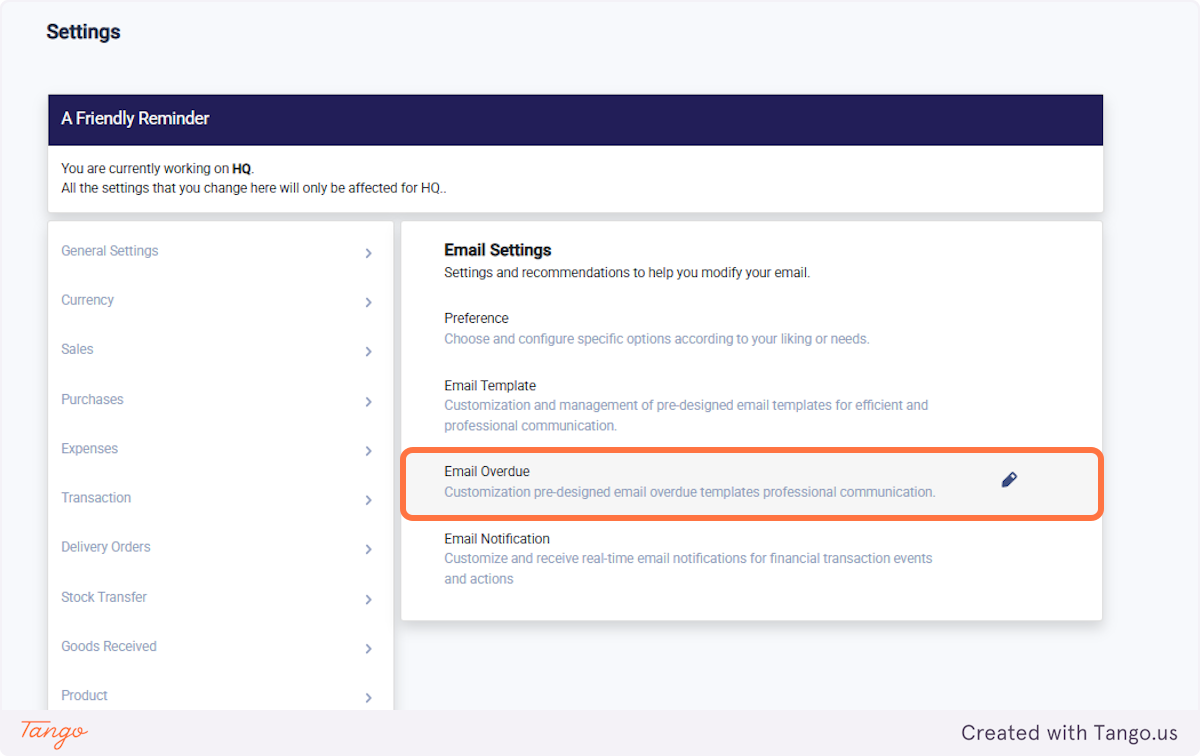Expand the Stock Transfer chevron arrow
The width and height of the screenshot is (1200, 756).
coord(368,599)
